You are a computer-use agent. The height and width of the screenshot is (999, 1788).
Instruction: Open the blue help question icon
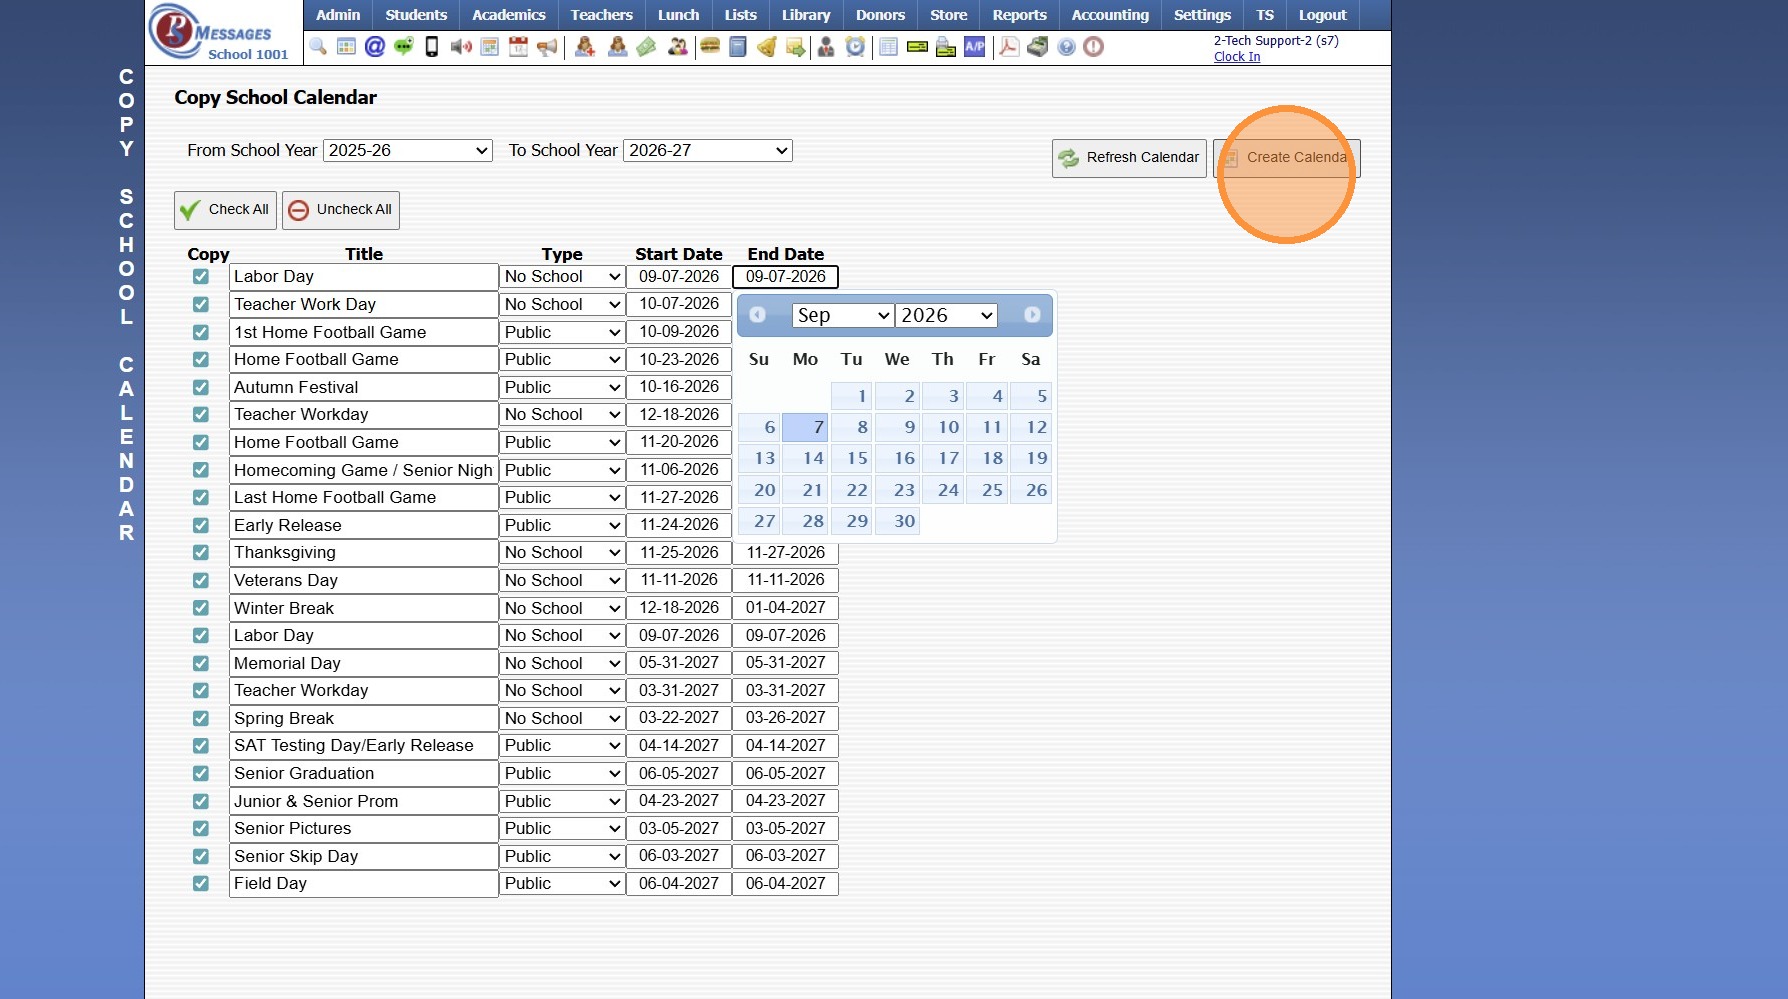point(1067,47)
